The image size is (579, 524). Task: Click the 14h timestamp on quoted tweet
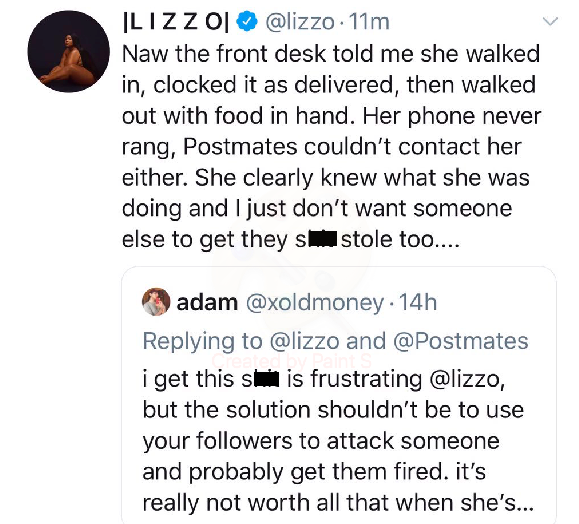pyautogui.click(x=418, y=303)
